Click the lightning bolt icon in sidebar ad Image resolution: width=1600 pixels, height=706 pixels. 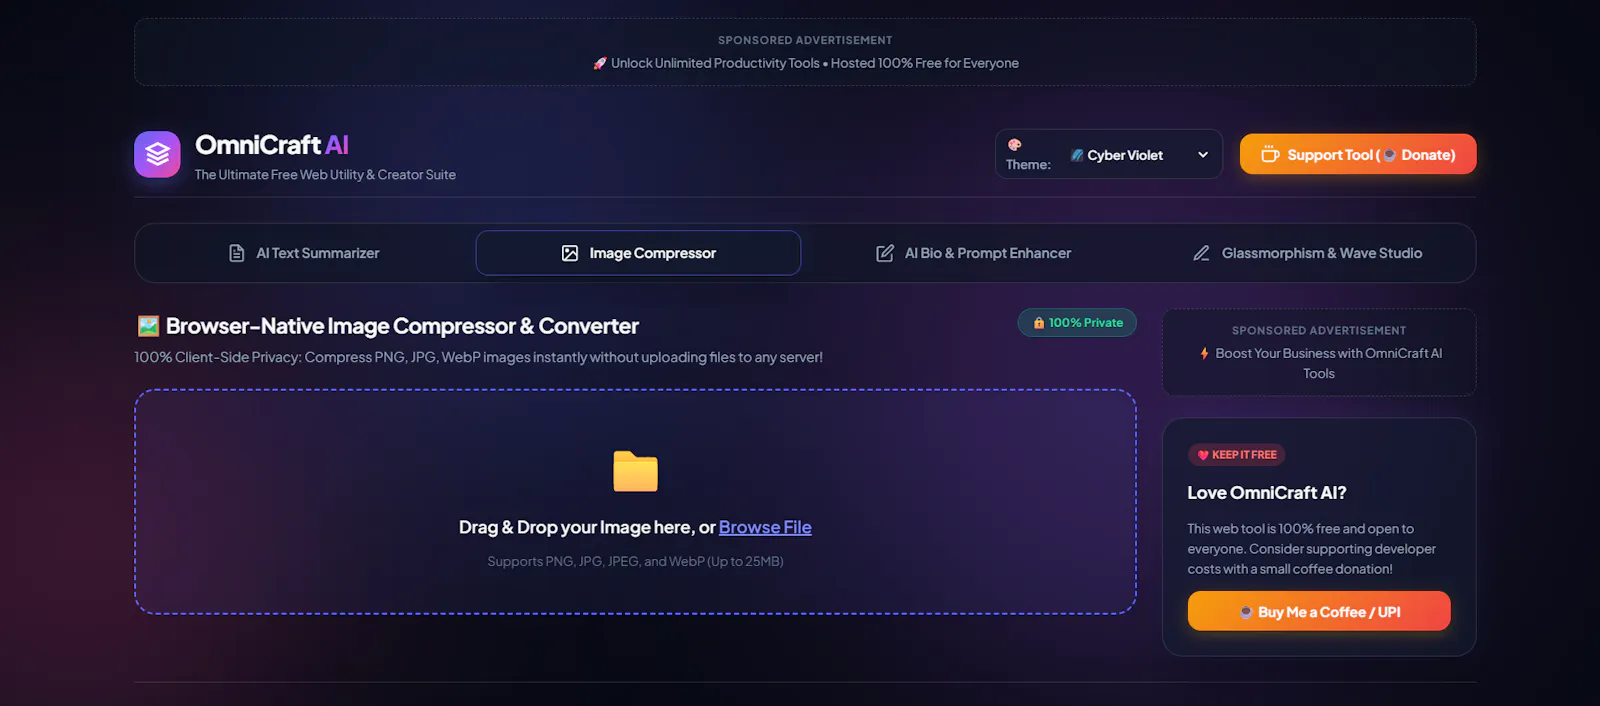point(1204,353)
